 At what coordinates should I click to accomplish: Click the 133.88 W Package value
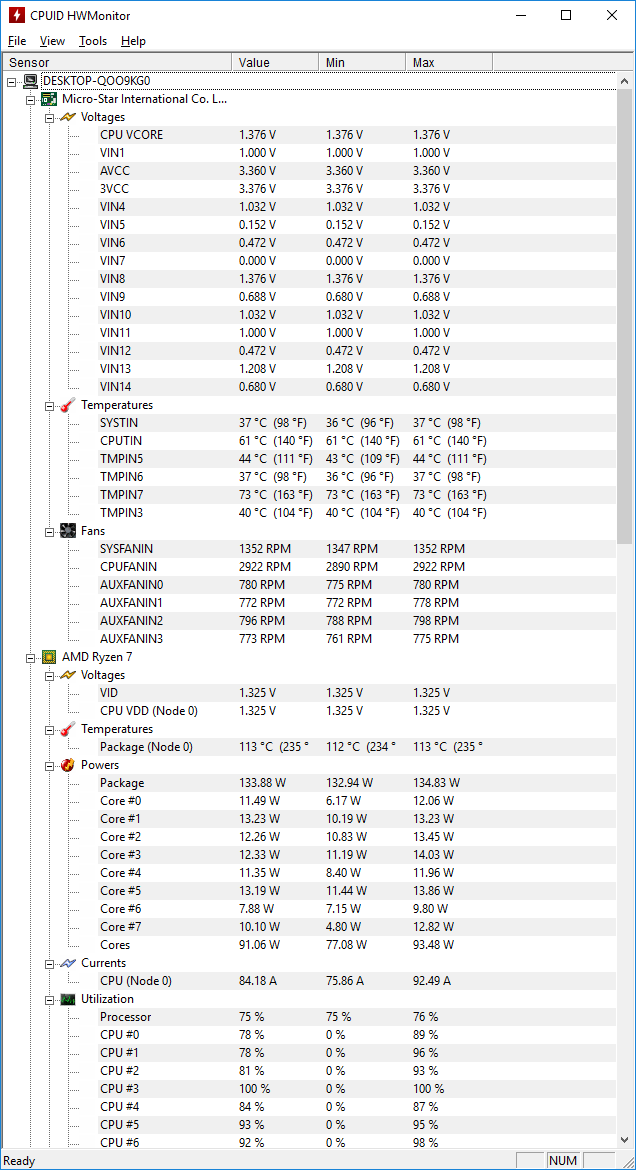pyautogui.click(x=262, y=783)
